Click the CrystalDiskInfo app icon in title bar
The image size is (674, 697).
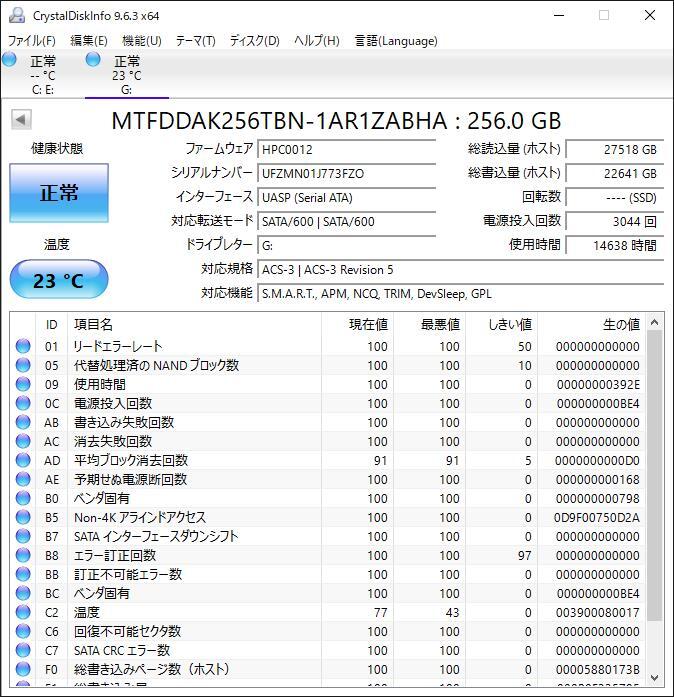17,15
